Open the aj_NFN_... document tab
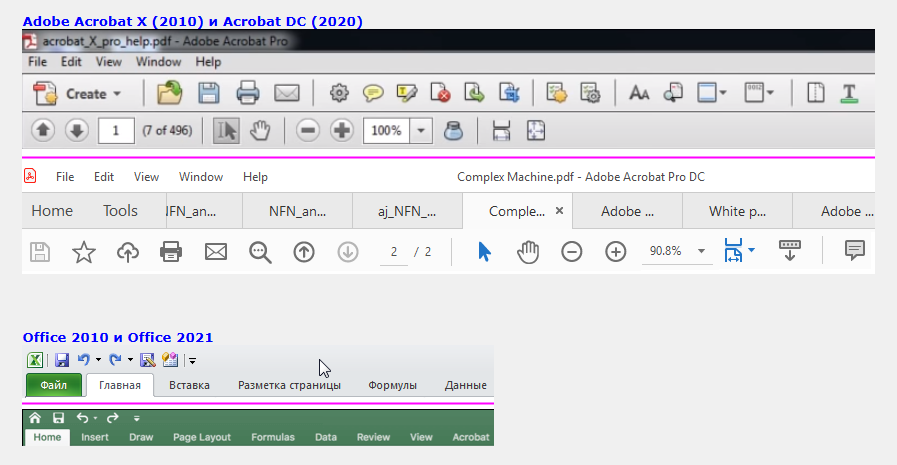 pos(407,211)
